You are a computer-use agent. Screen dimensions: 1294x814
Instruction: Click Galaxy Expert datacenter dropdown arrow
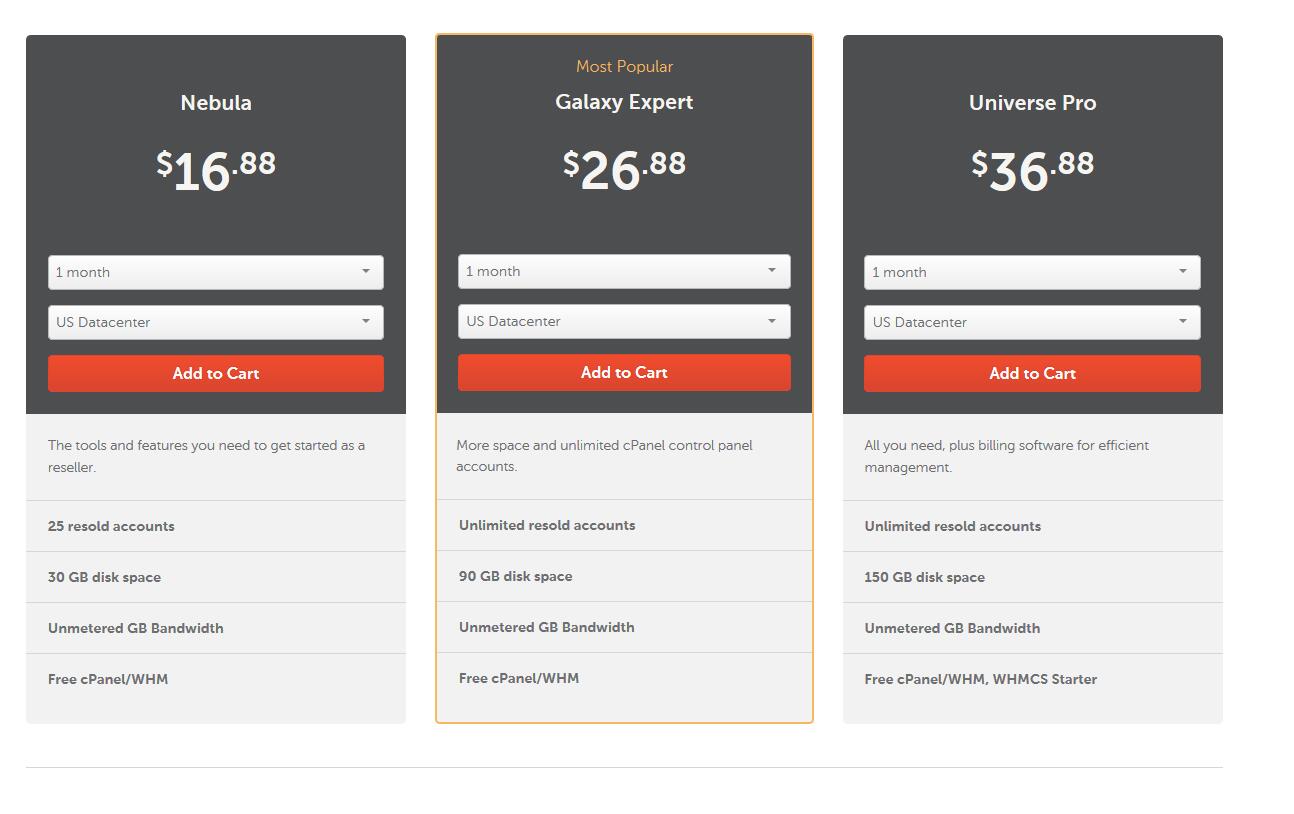pos(772,320)
